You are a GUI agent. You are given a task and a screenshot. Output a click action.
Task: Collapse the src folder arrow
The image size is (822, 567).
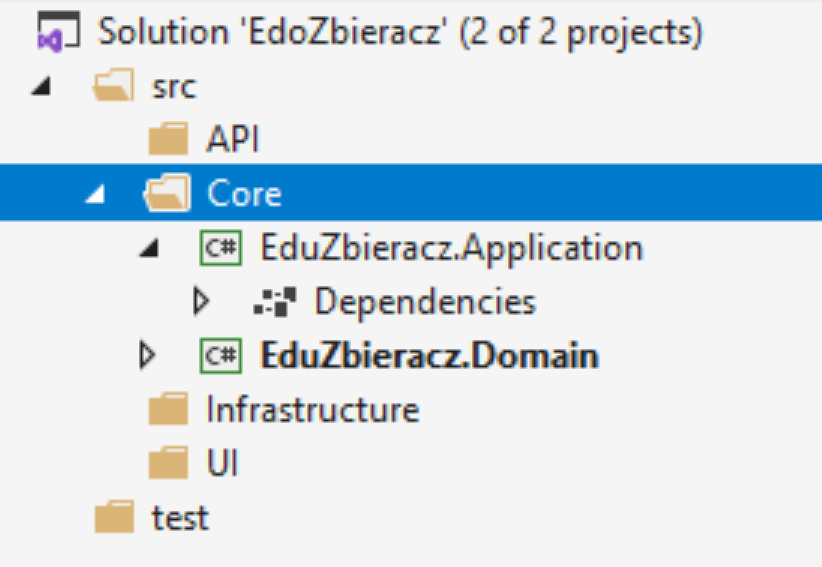[x=41, y=86]
